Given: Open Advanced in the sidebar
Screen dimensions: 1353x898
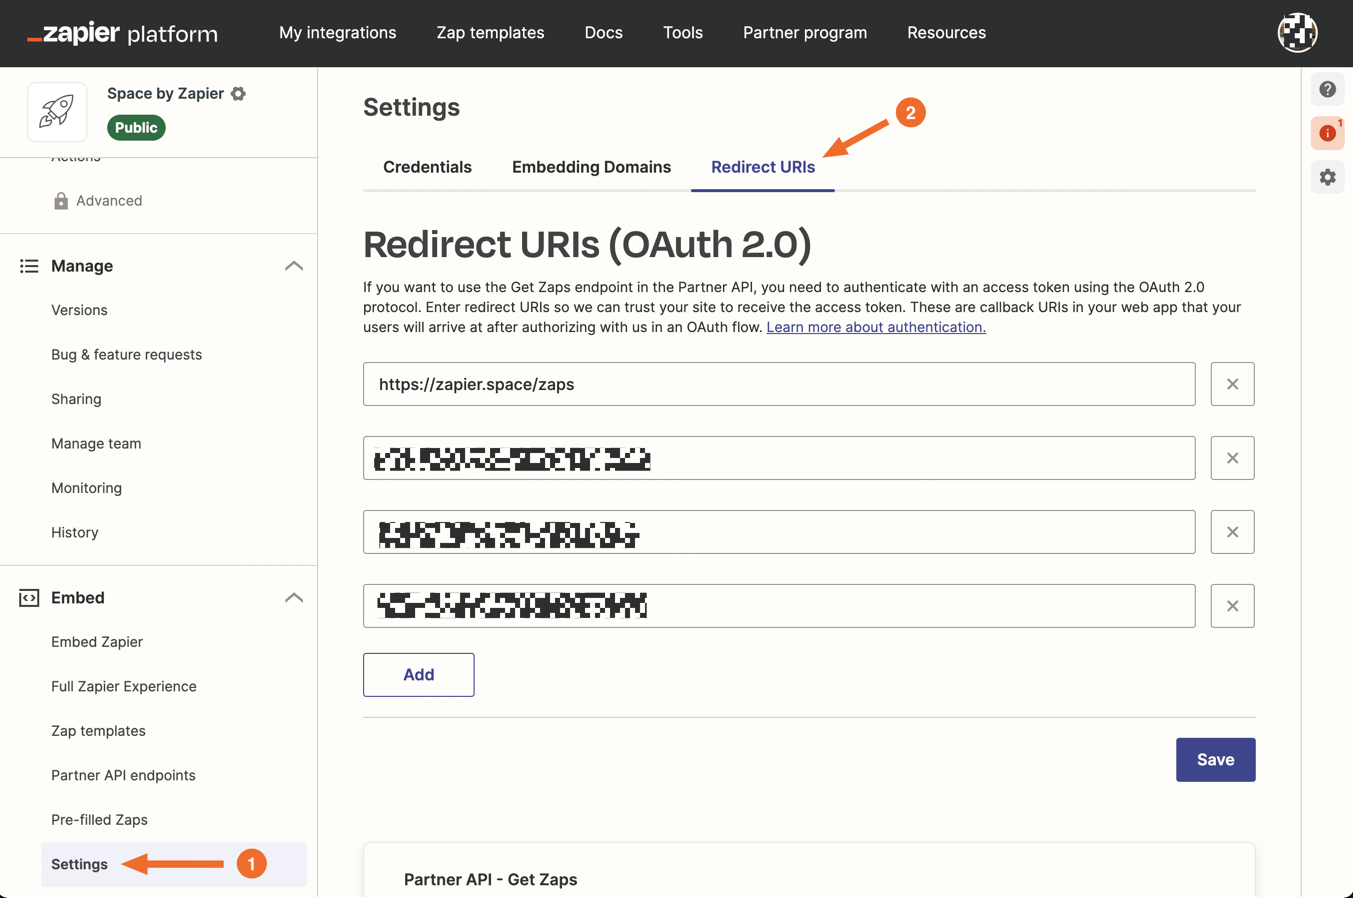Looking at the screenshot, I should [109, 201].
